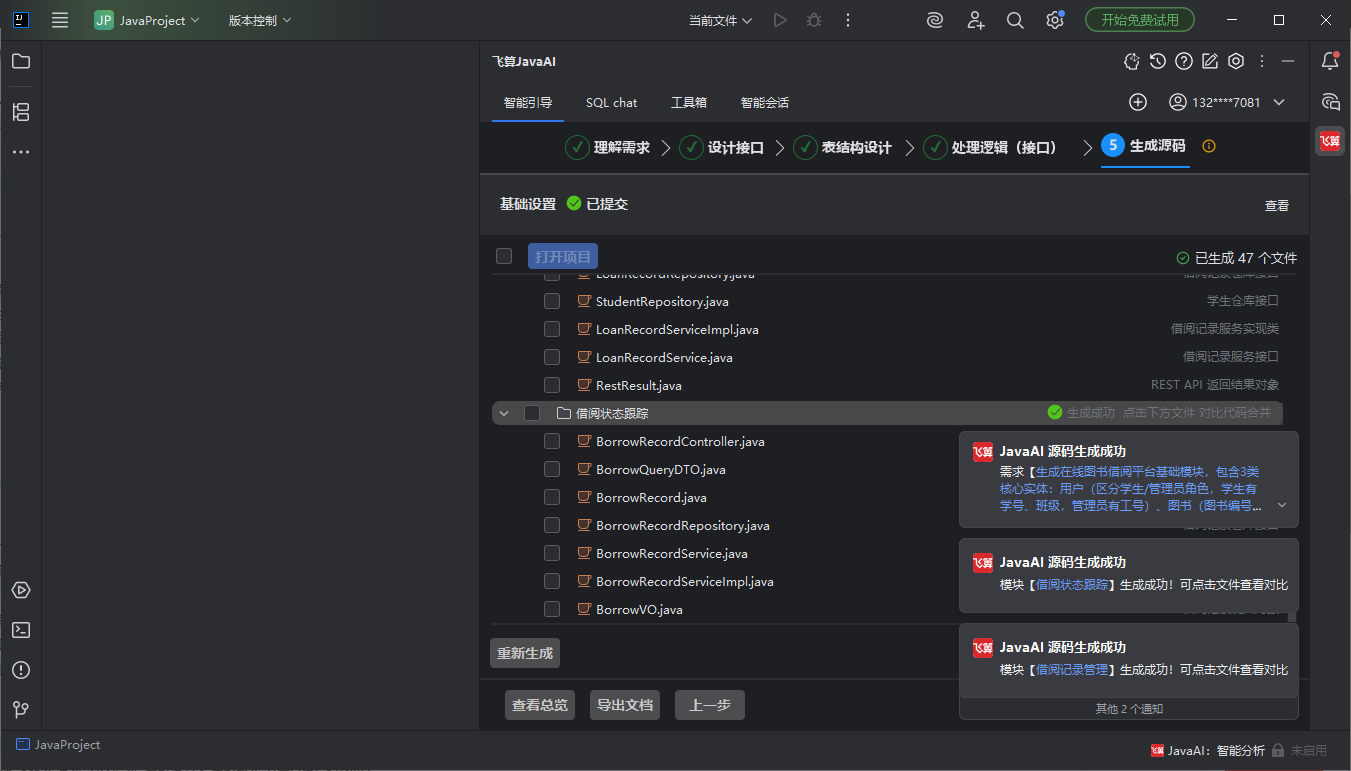The image size is (1351, 771).
Task: Switch to the 工具箱 tab
Action: click(689, 102)
